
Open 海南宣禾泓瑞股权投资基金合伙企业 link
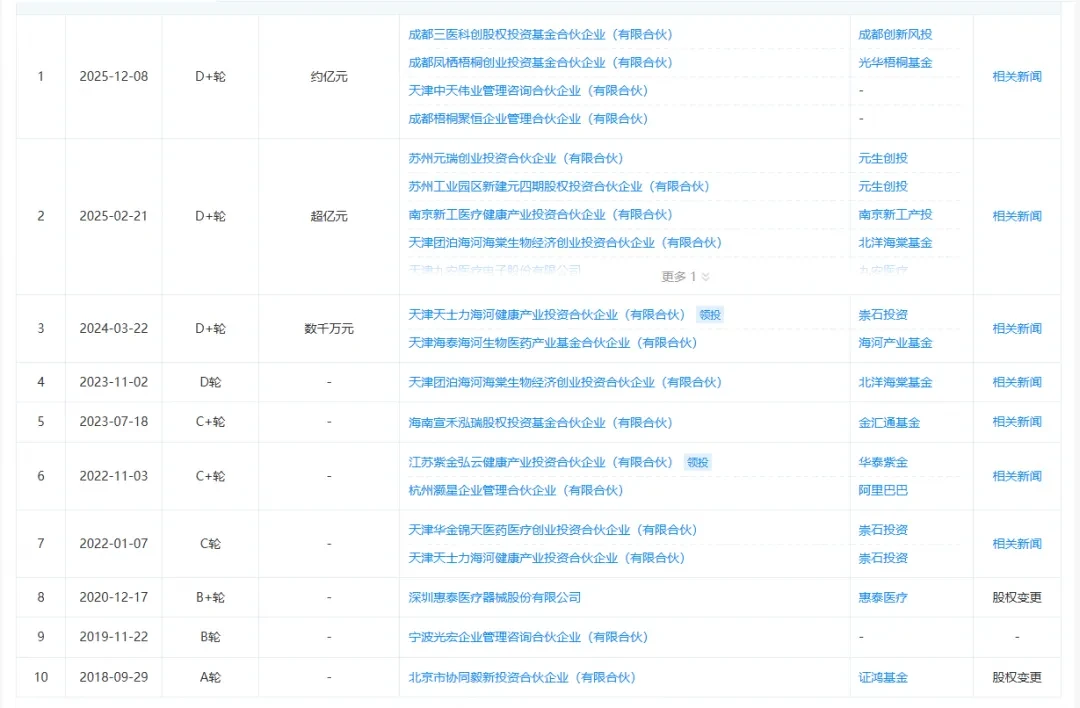tap(540, 423)
